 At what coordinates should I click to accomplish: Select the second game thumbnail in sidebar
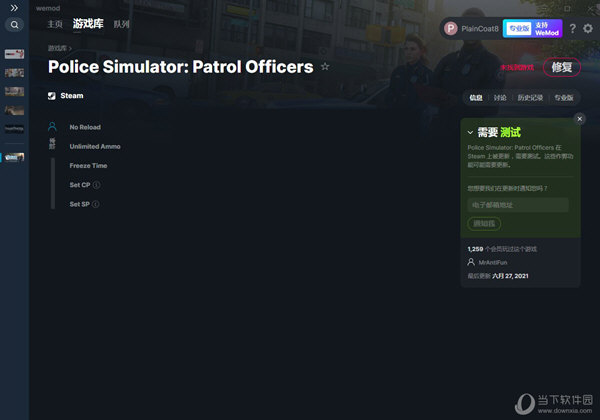(14, 73)
